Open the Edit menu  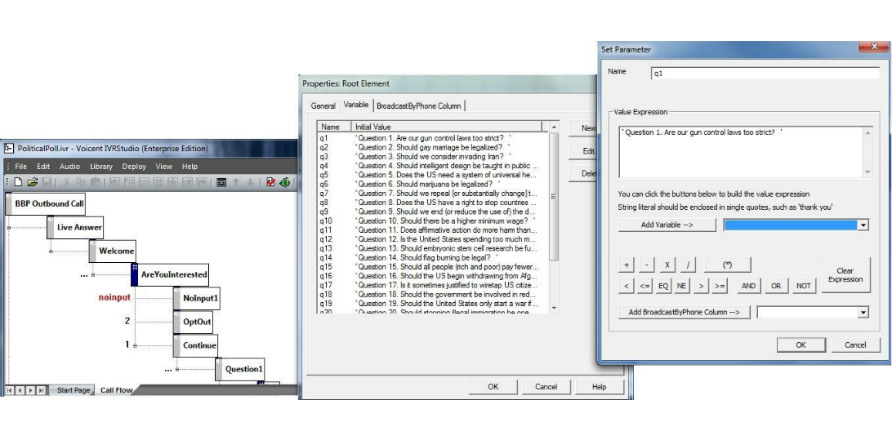(43, 167)
